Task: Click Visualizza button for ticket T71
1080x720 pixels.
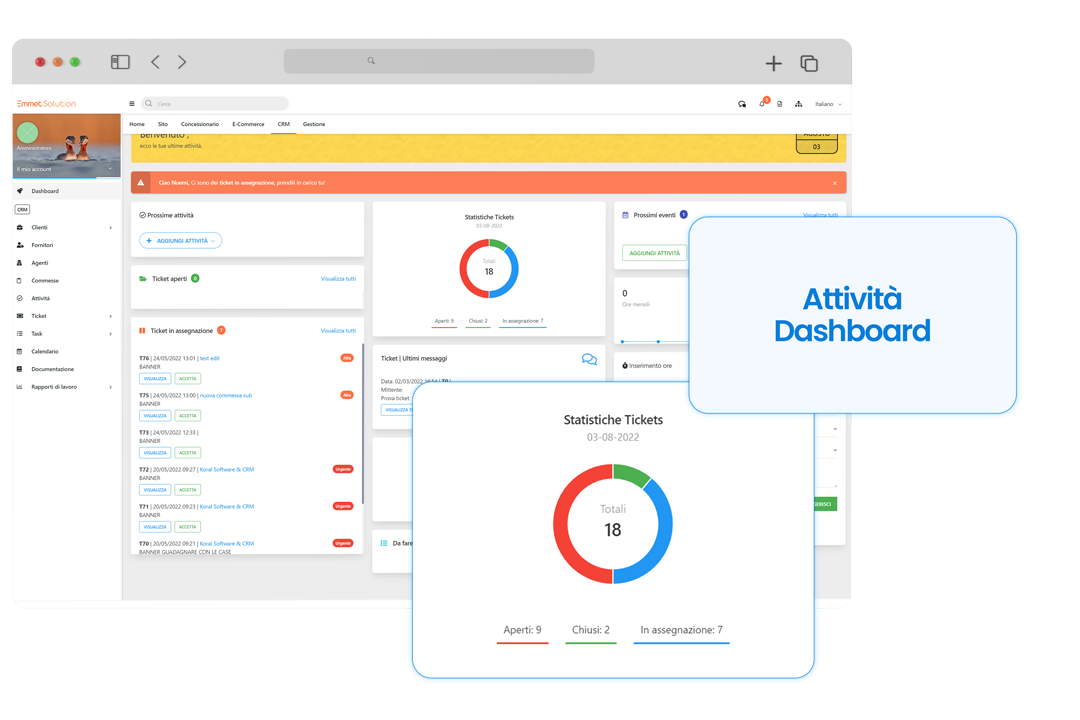Action: (155, 527)
